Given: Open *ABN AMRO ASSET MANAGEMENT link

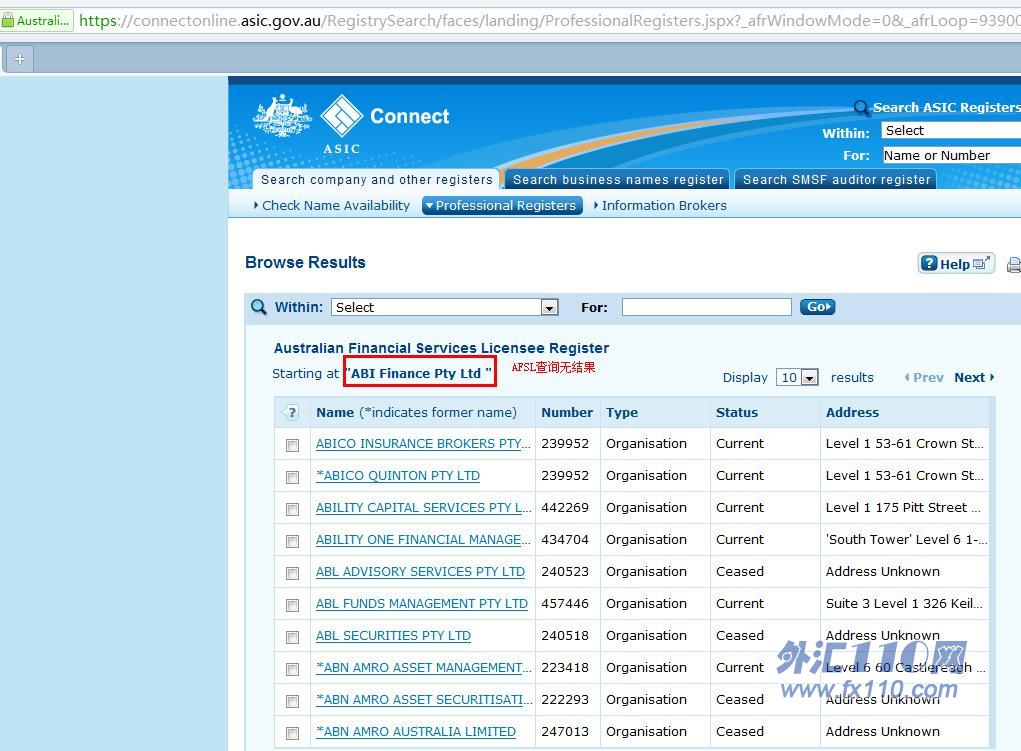Looking at the screenshot, I should click(x=423, y=667).
